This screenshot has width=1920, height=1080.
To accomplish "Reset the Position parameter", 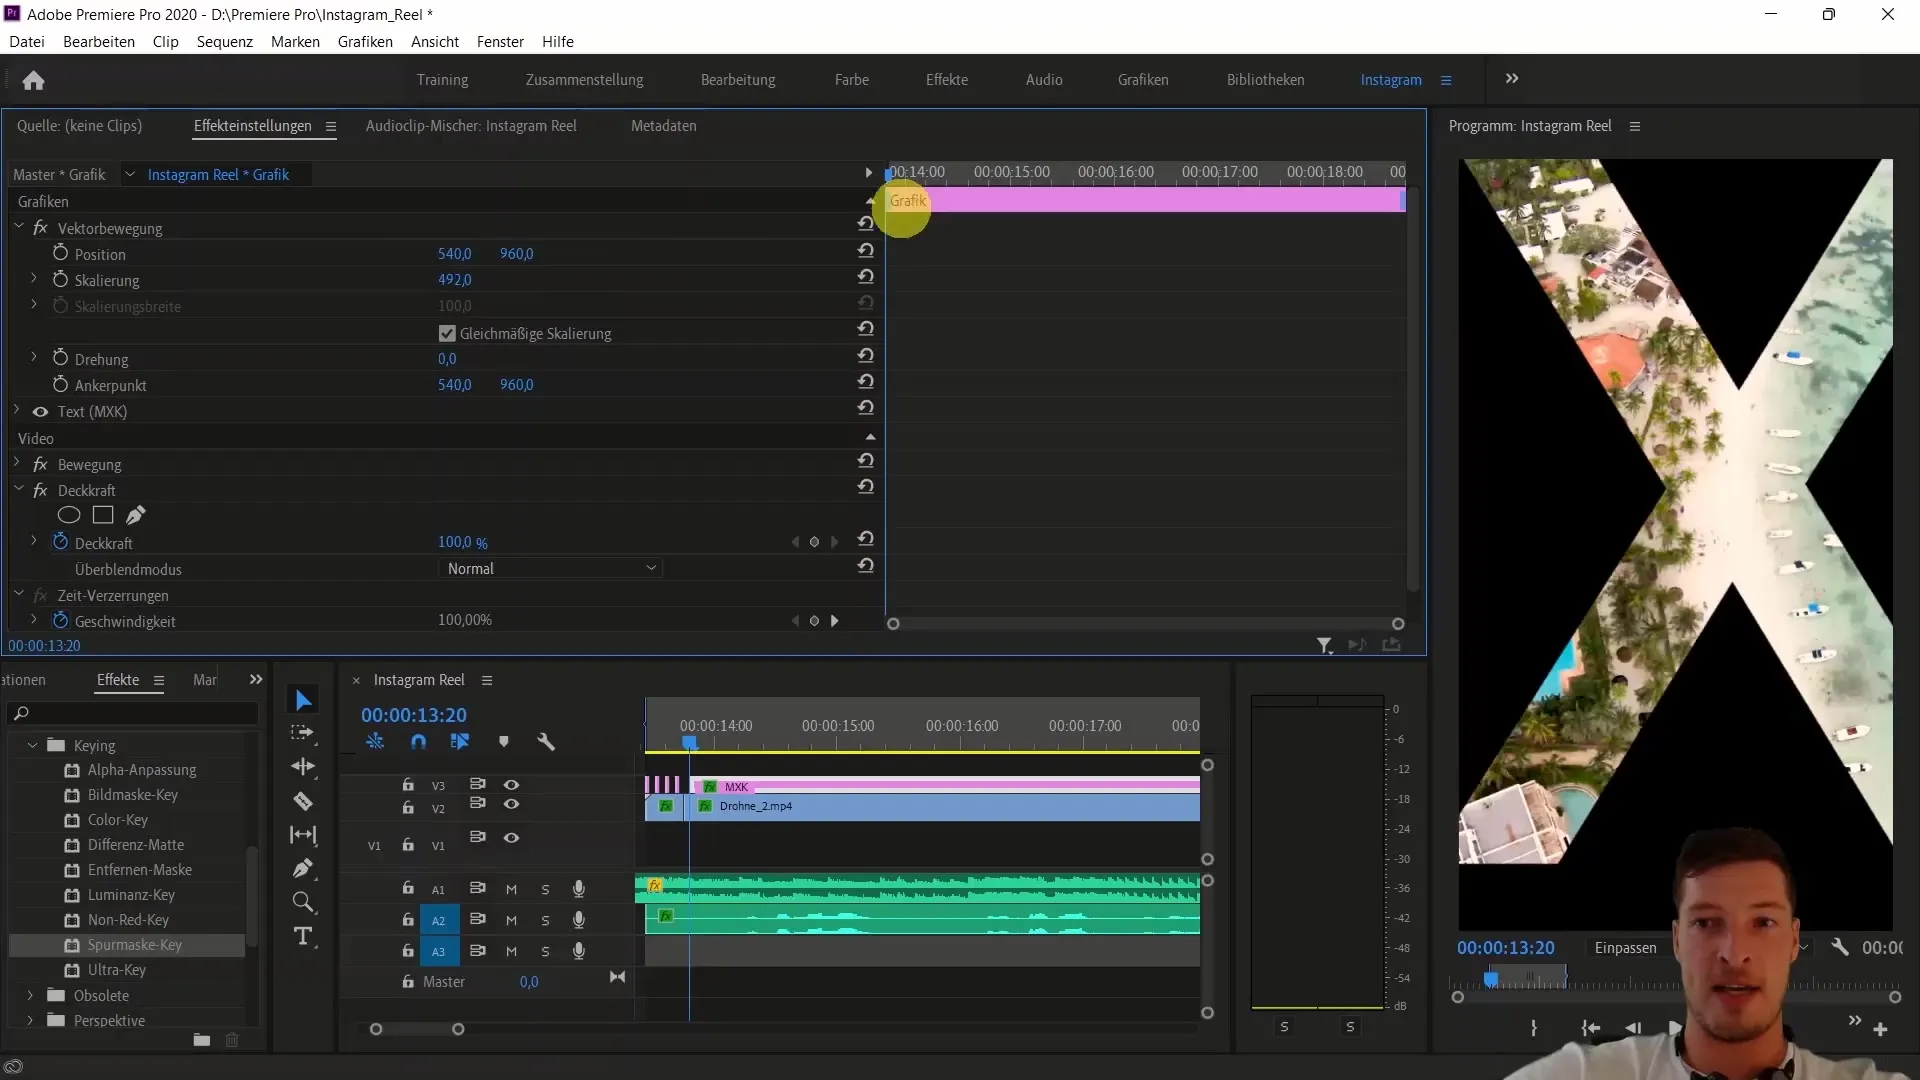I will click(866, 250).
